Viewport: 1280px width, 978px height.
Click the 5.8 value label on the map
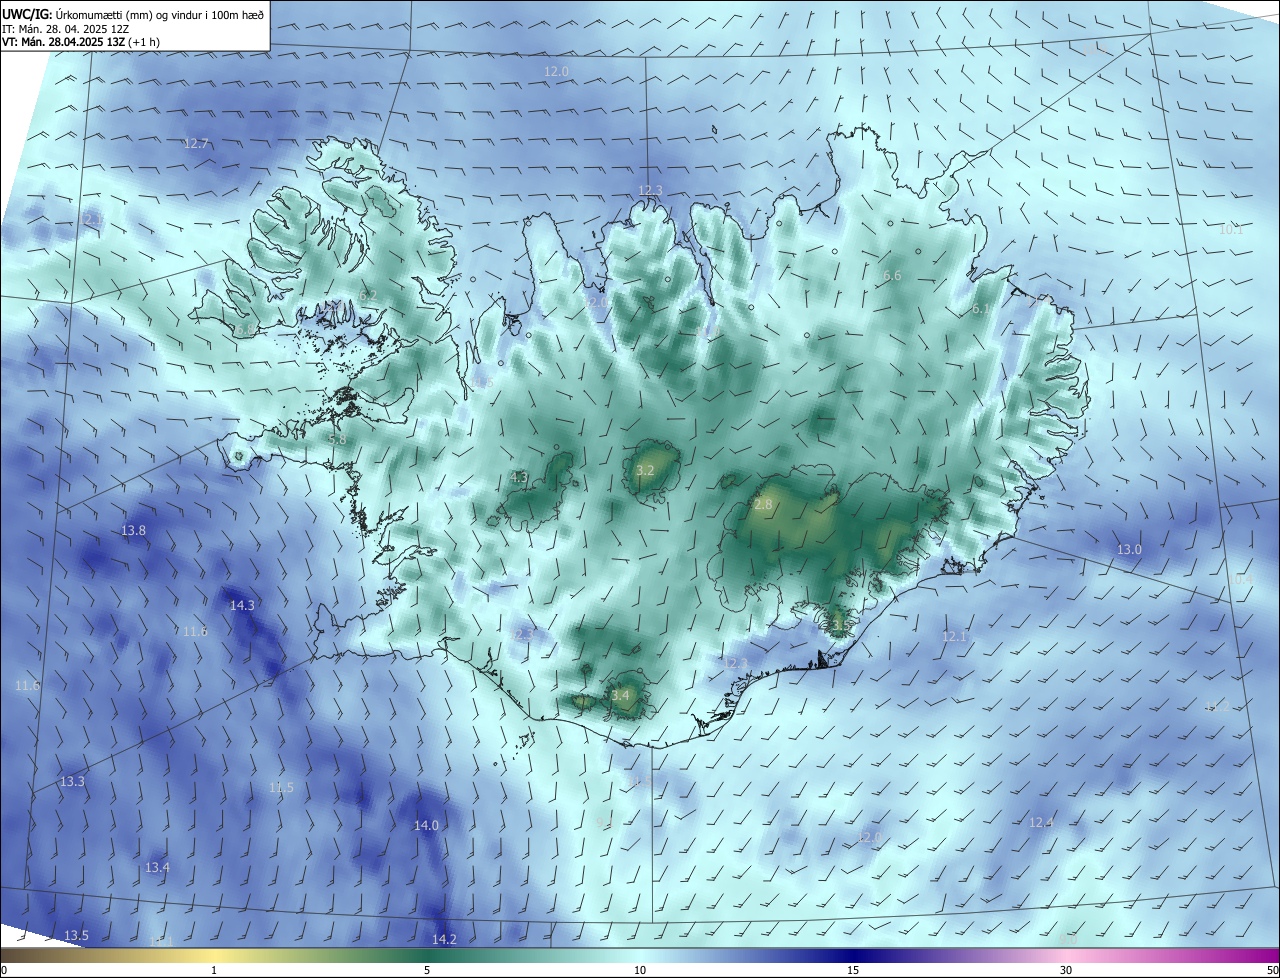337,439
